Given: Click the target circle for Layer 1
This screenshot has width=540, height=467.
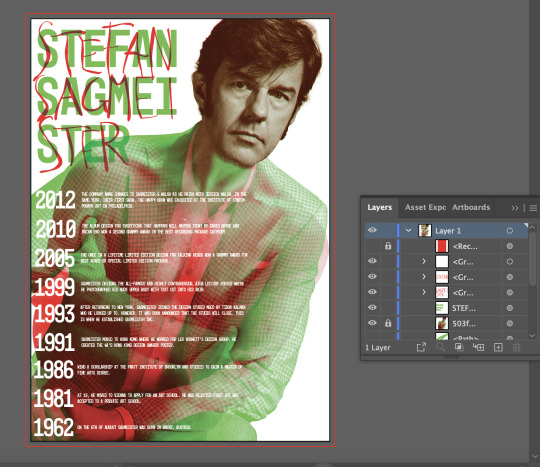Looking at the screenshot, I should point(510,231).
